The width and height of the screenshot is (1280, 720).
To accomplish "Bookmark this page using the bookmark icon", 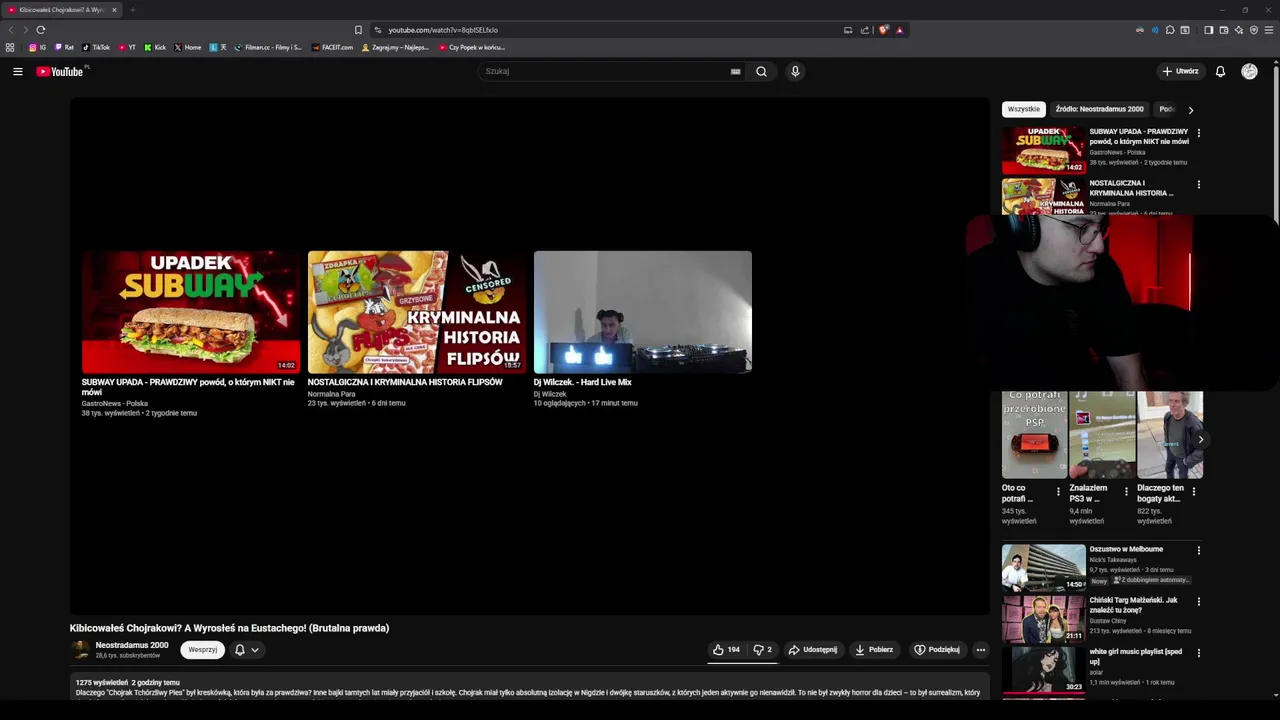I will (x=358, y=30).
